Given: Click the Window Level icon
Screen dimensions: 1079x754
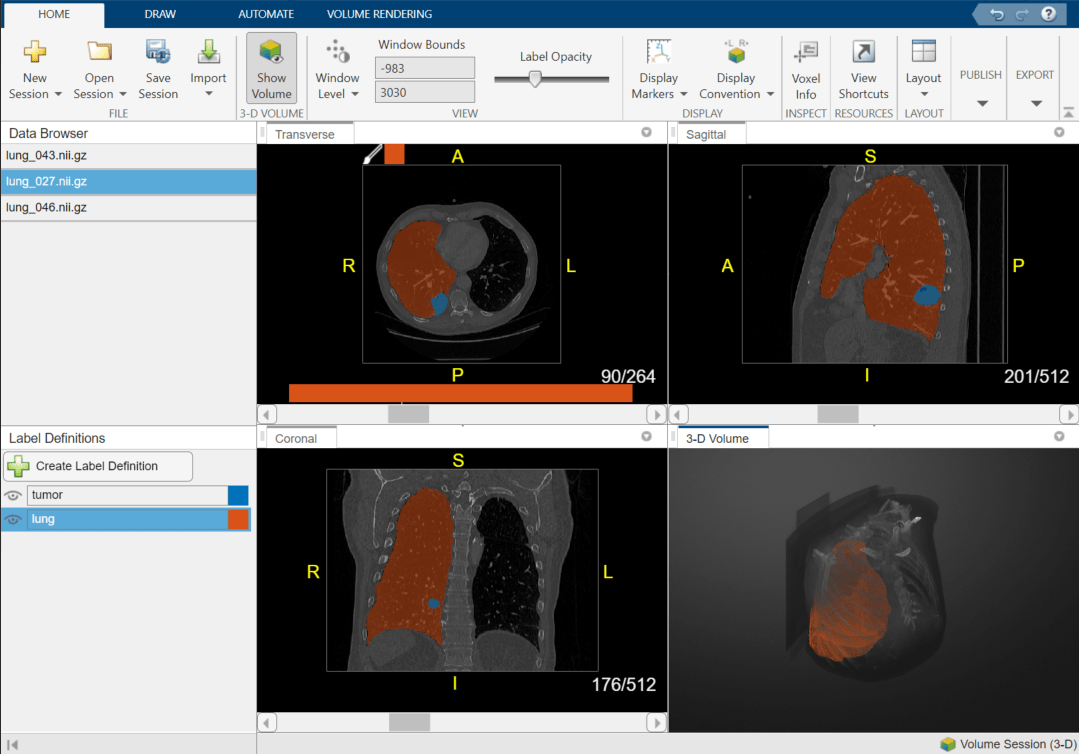Looking at the screenshot, I should (338, 52).
